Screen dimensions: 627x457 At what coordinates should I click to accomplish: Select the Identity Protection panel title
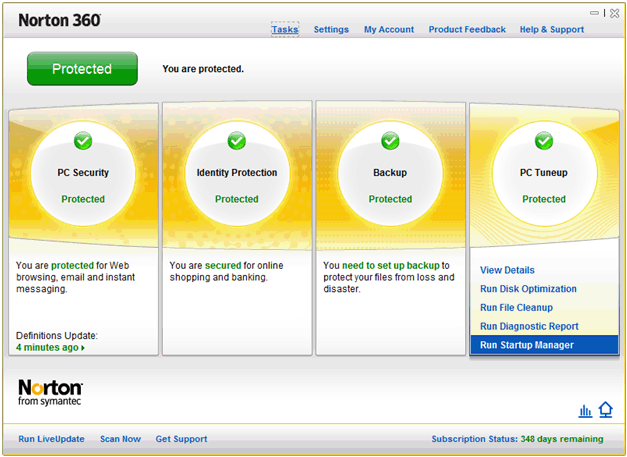(x=237, y=173)
